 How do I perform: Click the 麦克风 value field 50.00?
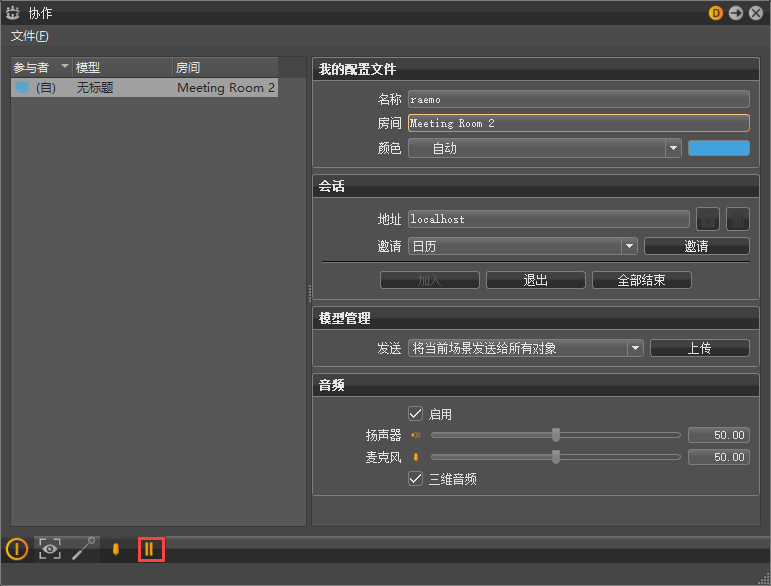coord(719,457)
